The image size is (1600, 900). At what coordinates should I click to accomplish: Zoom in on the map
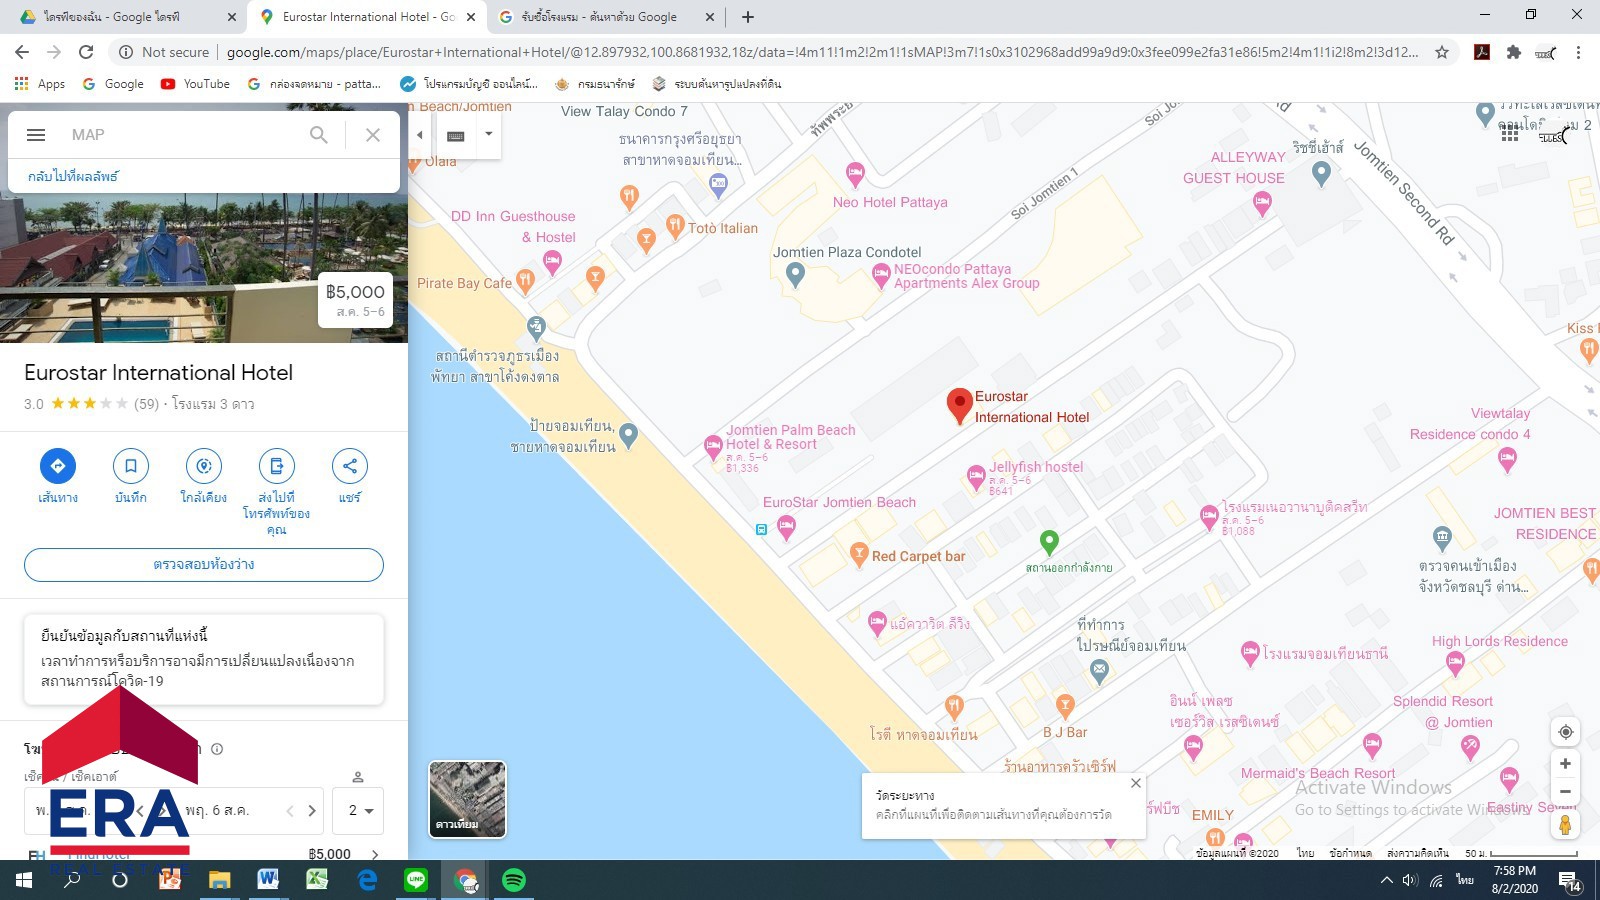point(1566,764)
